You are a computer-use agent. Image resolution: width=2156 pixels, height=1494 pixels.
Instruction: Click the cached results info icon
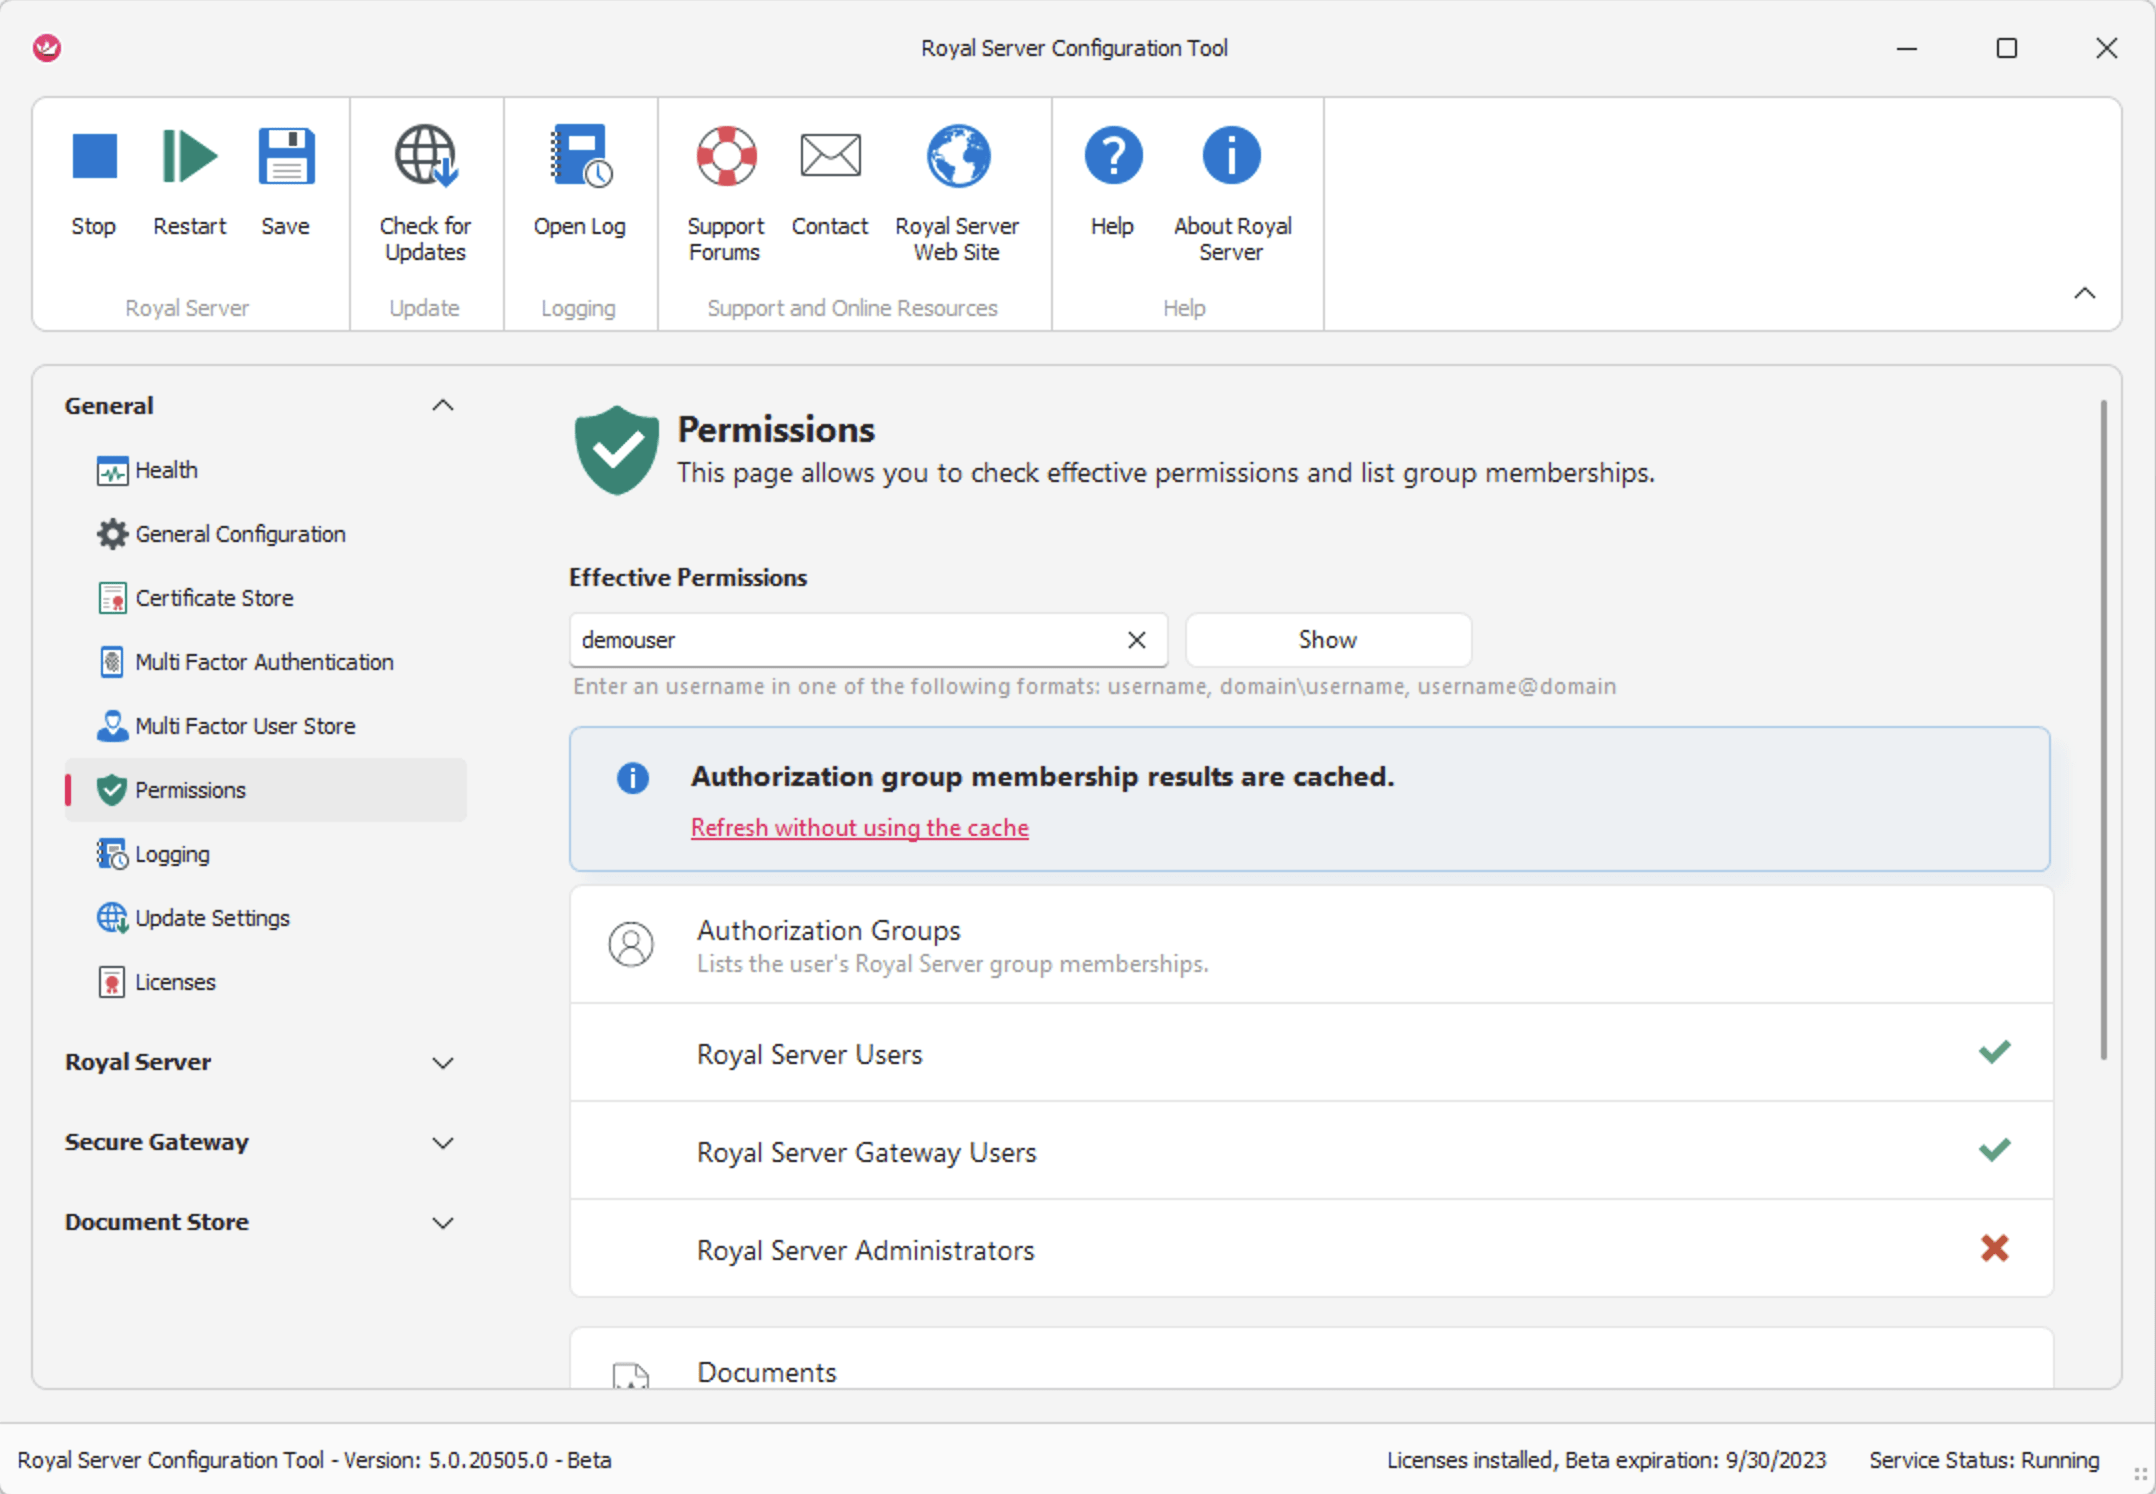point(632,778)
